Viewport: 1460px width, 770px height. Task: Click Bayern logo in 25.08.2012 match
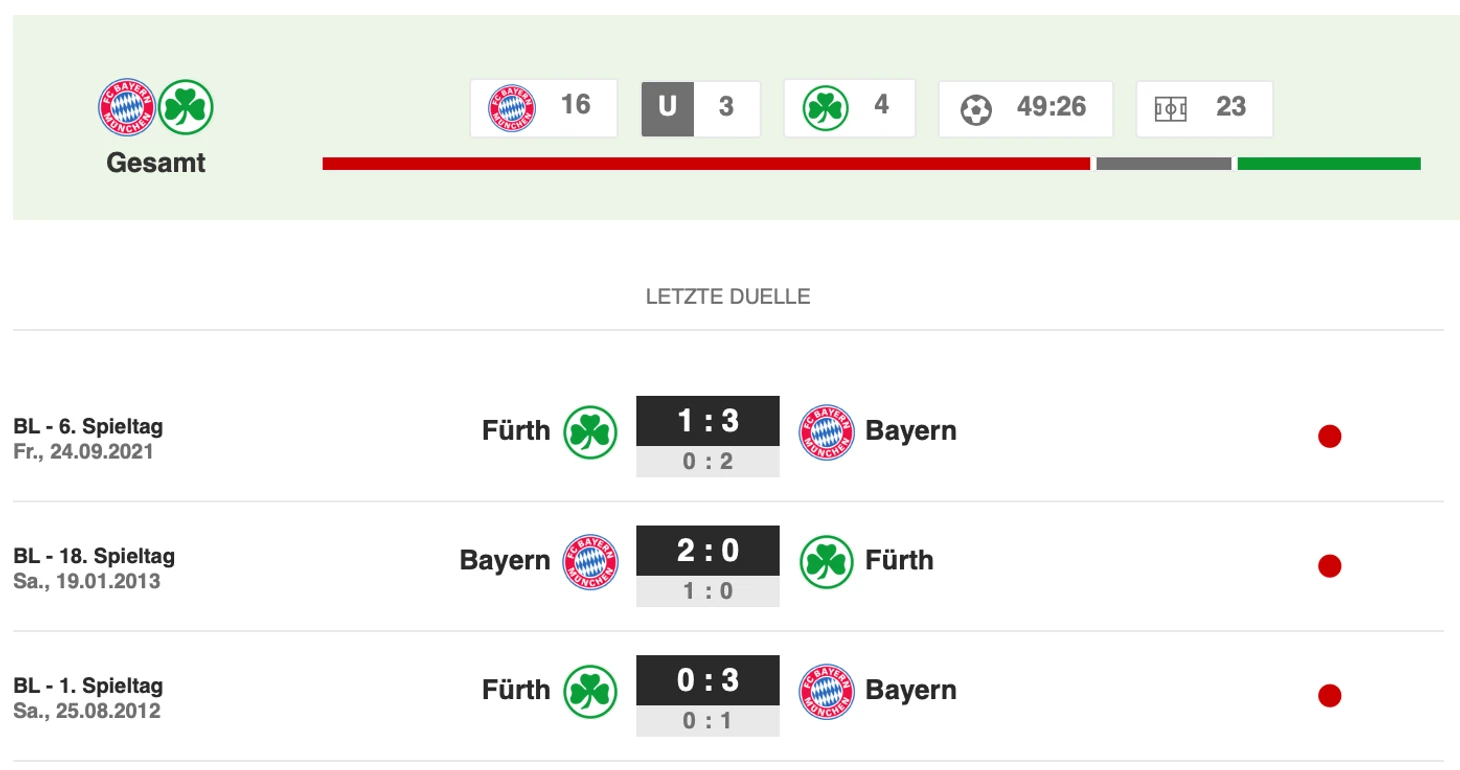tap(826, 691)
